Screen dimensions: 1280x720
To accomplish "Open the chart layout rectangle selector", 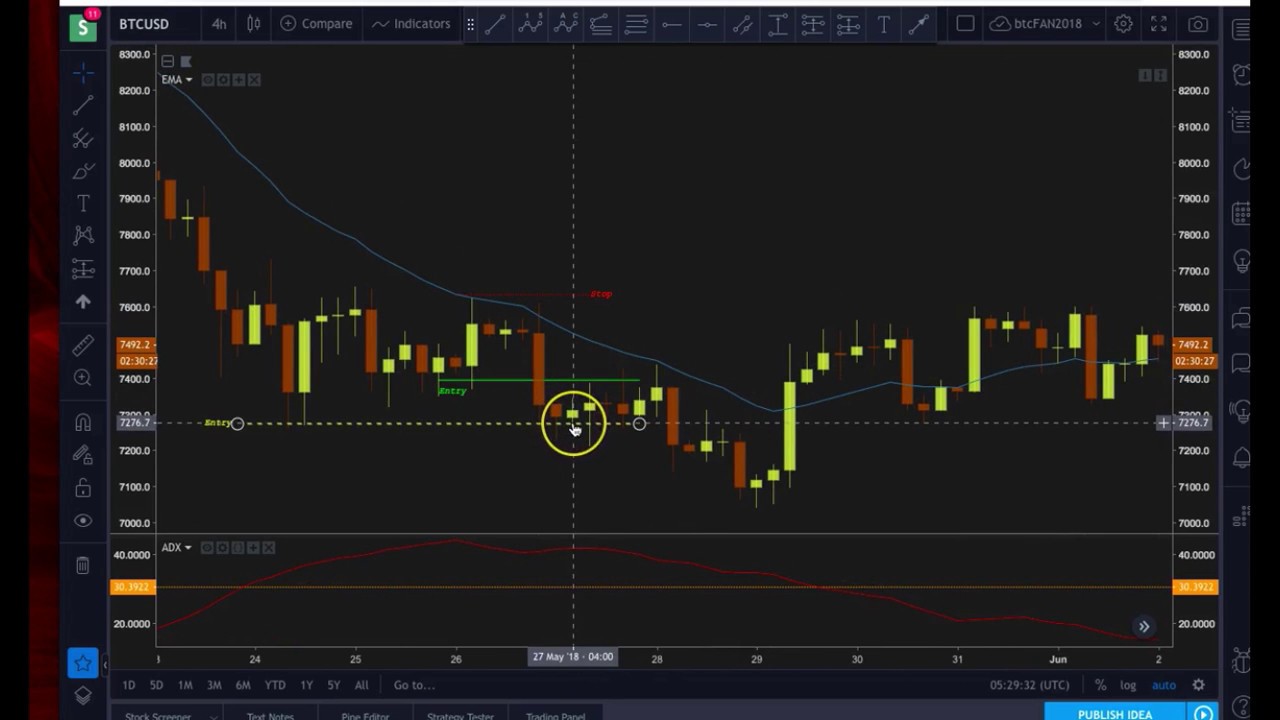I will point(965,24).
